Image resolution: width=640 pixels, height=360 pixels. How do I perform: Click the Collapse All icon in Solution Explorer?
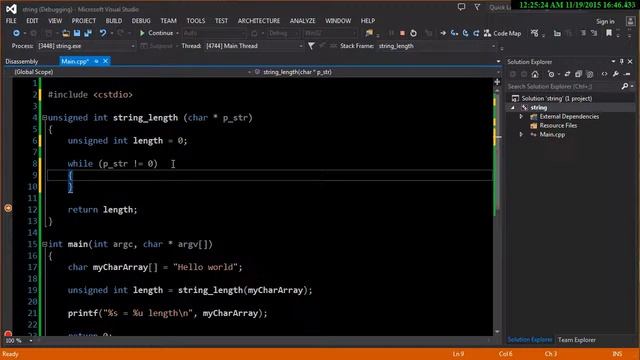[578, 74]
